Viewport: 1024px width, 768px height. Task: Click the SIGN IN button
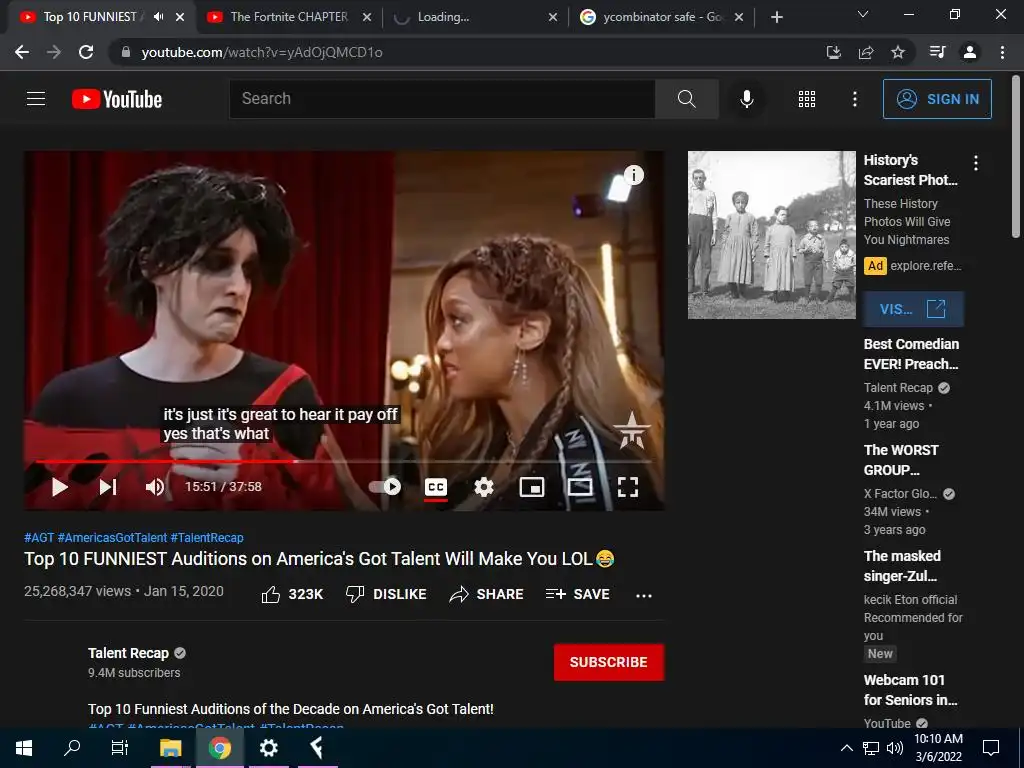coord(937,99)
